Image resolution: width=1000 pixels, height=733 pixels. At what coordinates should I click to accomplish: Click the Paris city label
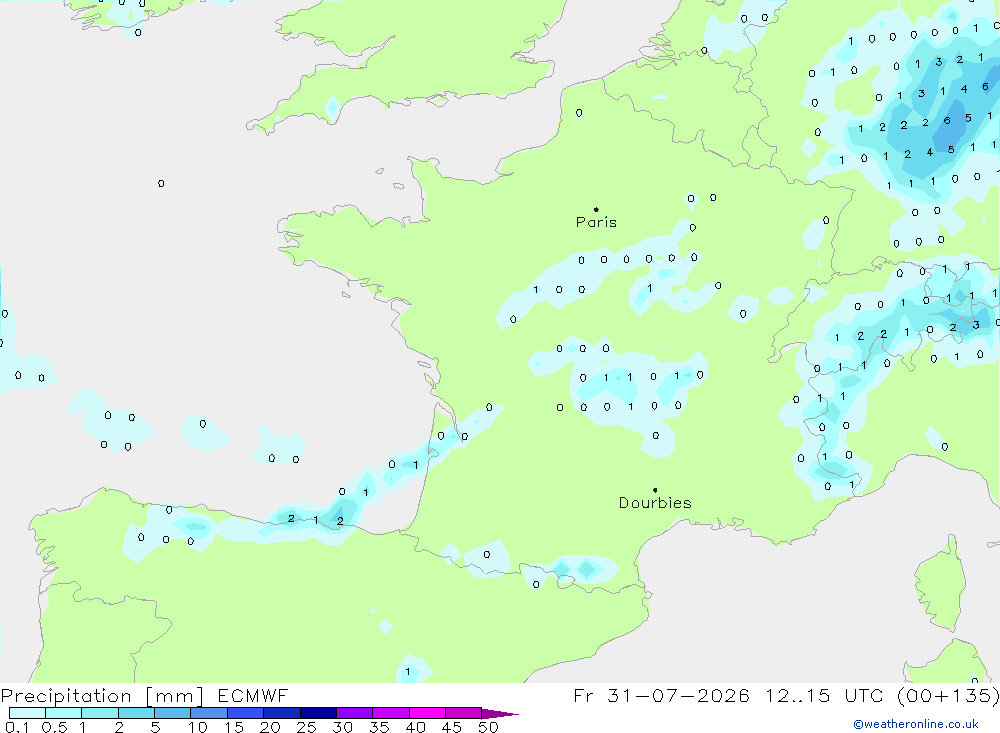point(596,222)
